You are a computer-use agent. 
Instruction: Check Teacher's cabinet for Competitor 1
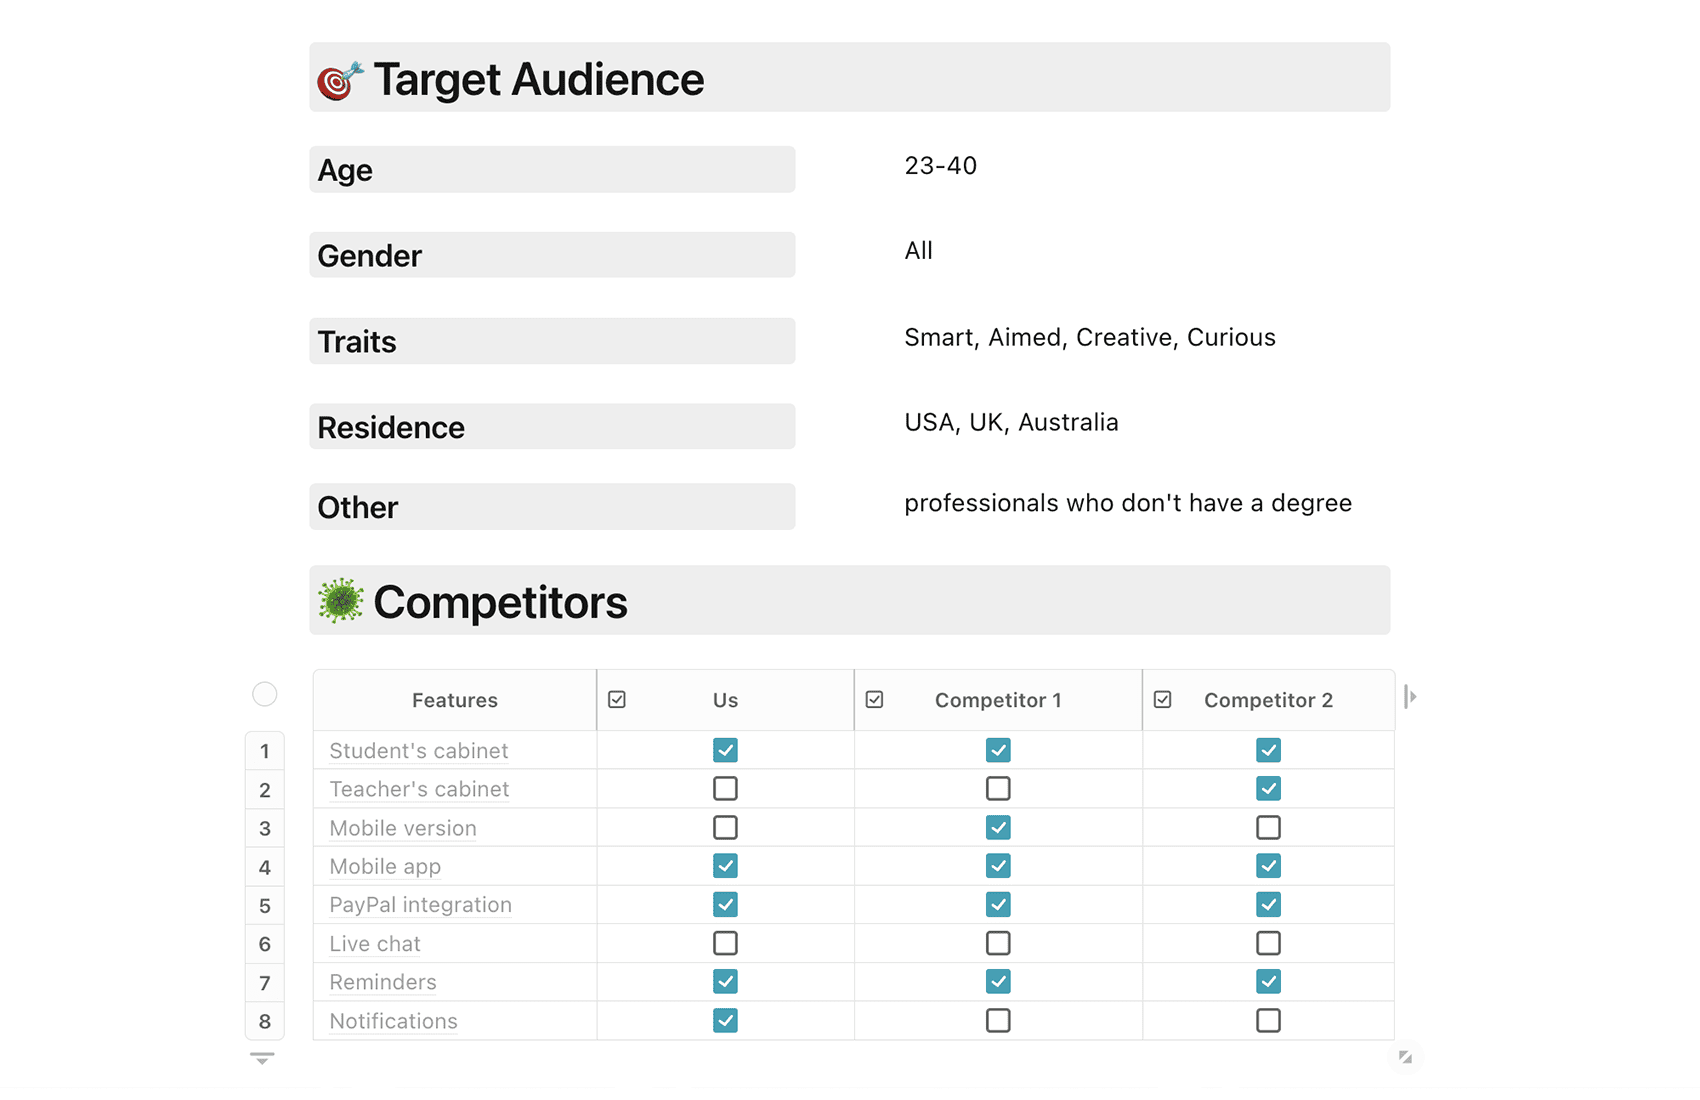pyautogui.click(x=997, y=789)
